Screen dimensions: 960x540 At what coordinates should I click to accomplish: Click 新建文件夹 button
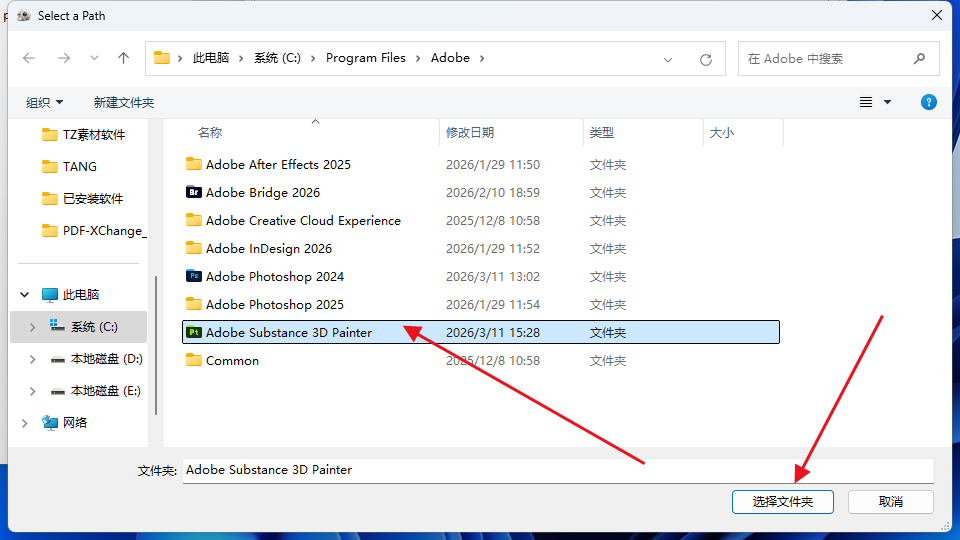pos(124,102)
